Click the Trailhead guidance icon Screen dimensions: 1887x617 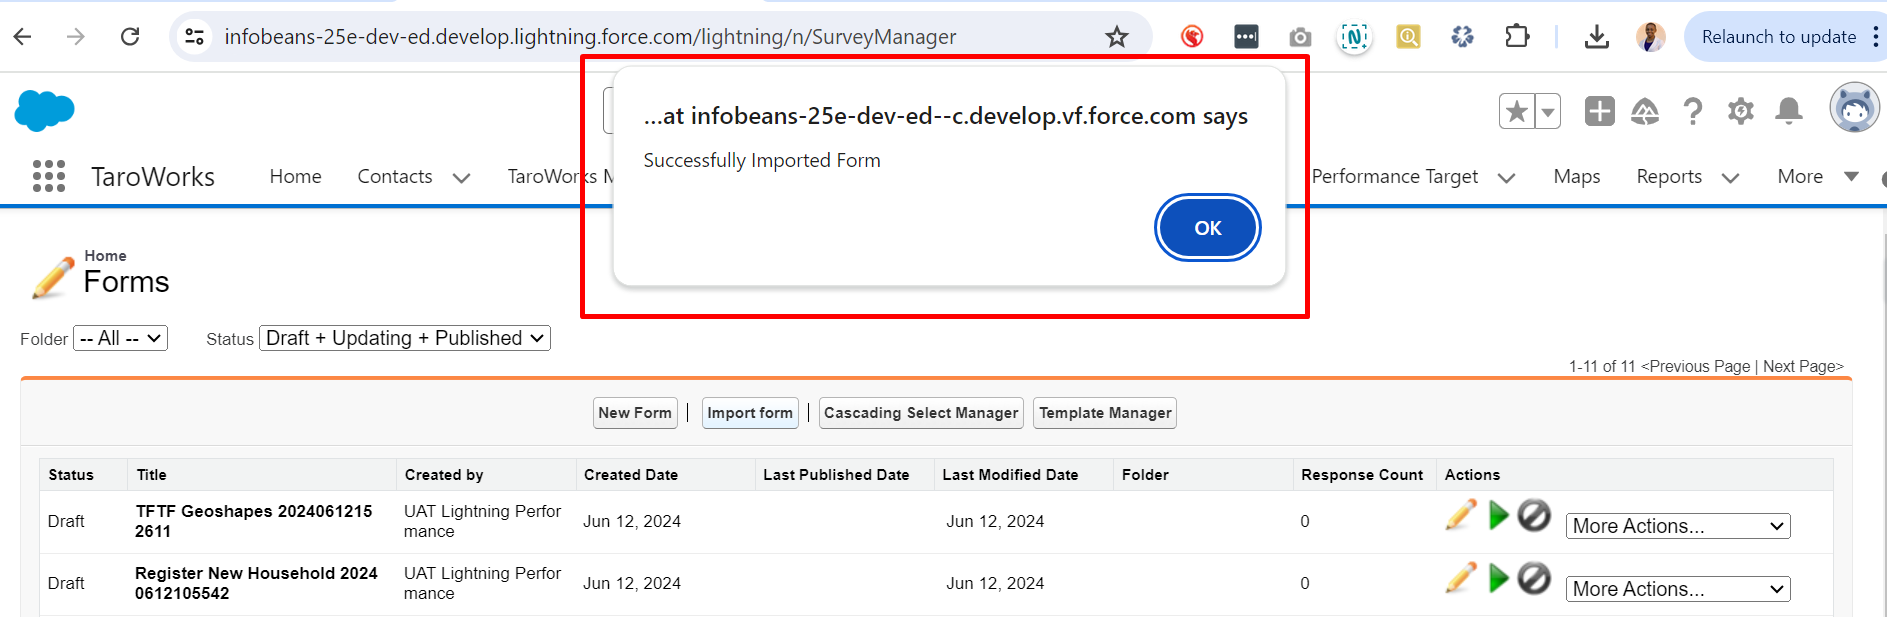coord(1645,111)
